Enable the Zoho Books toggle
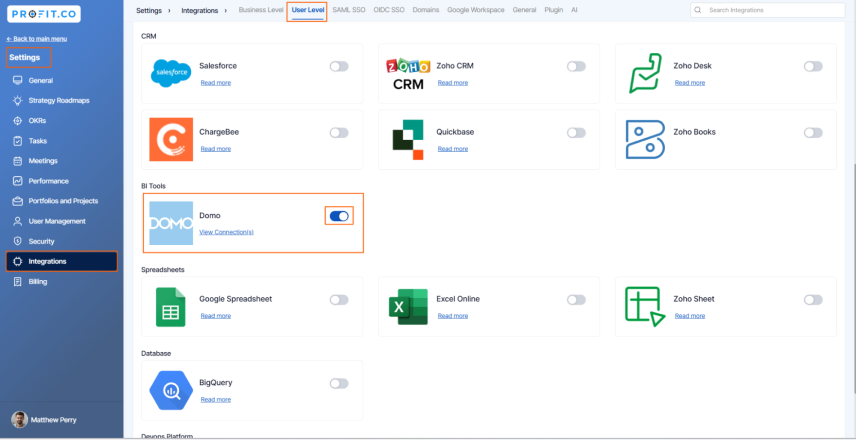The image size is (856, 440). pos(813,133)
